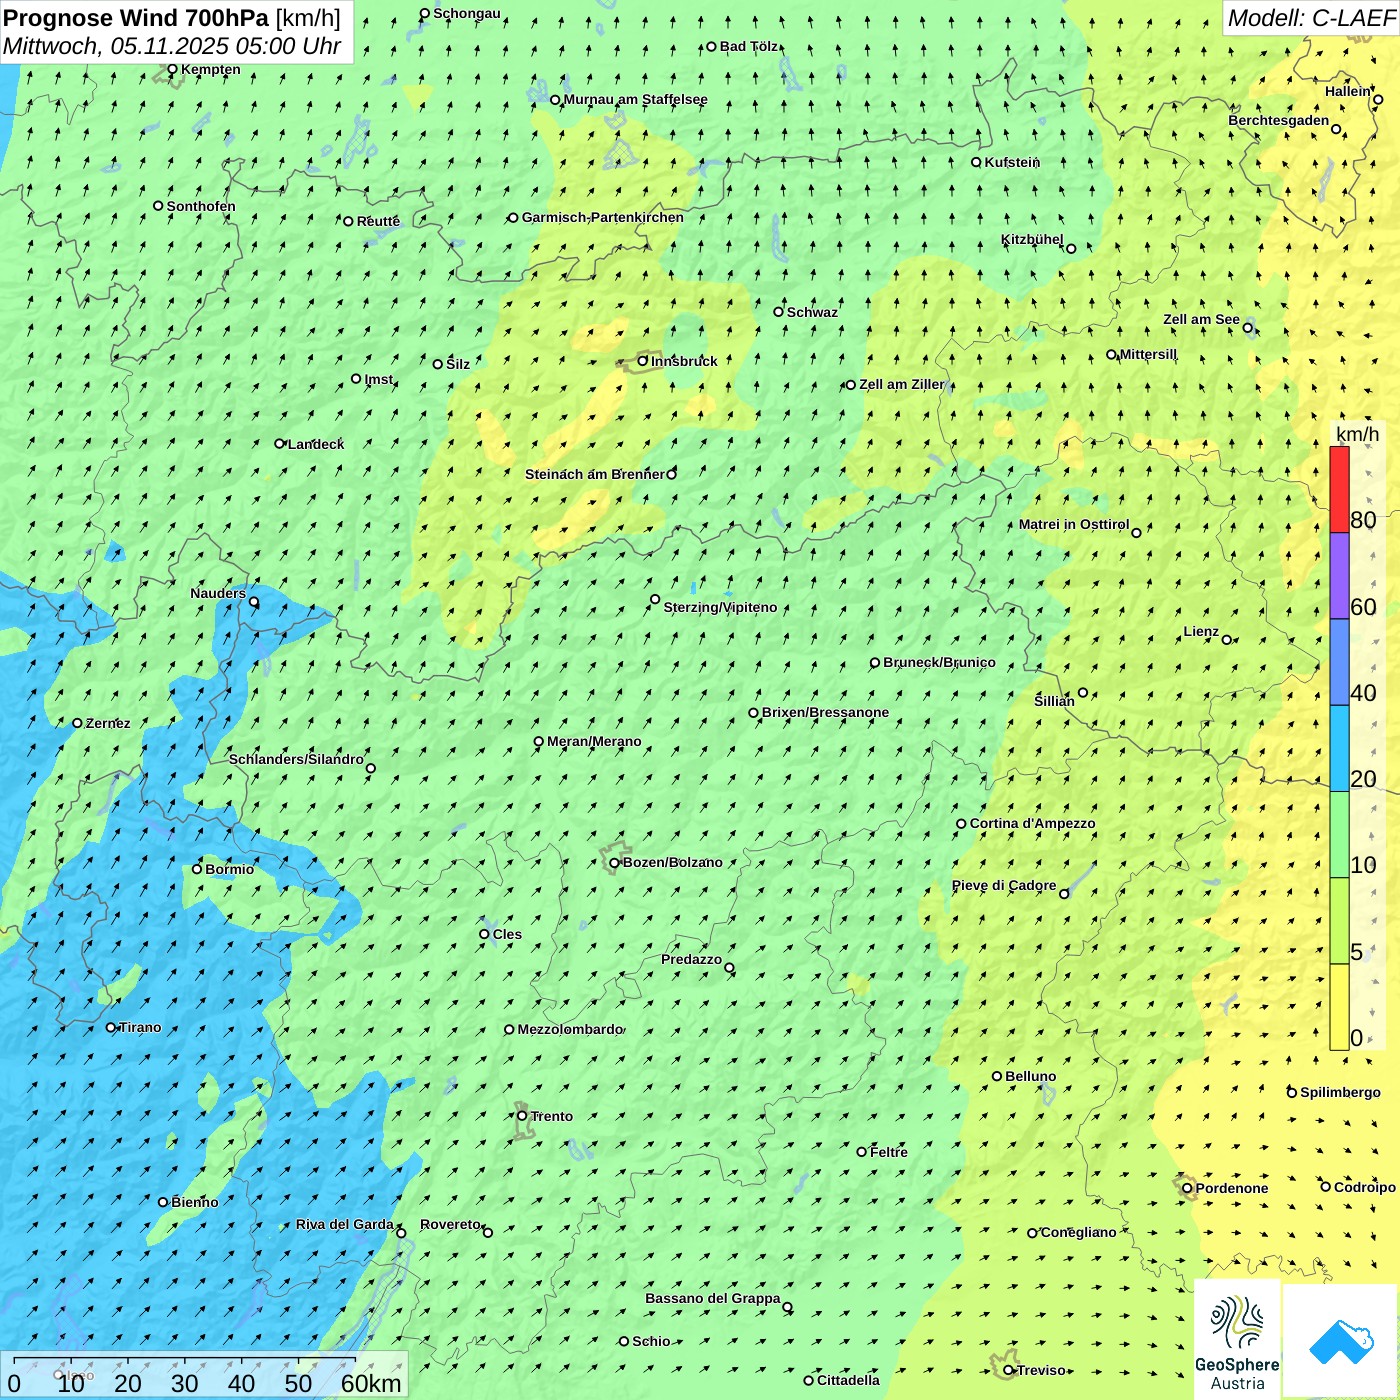Click the red 80 km/h legend color
Viewport: 1400px width, 1400px height.
click(1339, 490)
